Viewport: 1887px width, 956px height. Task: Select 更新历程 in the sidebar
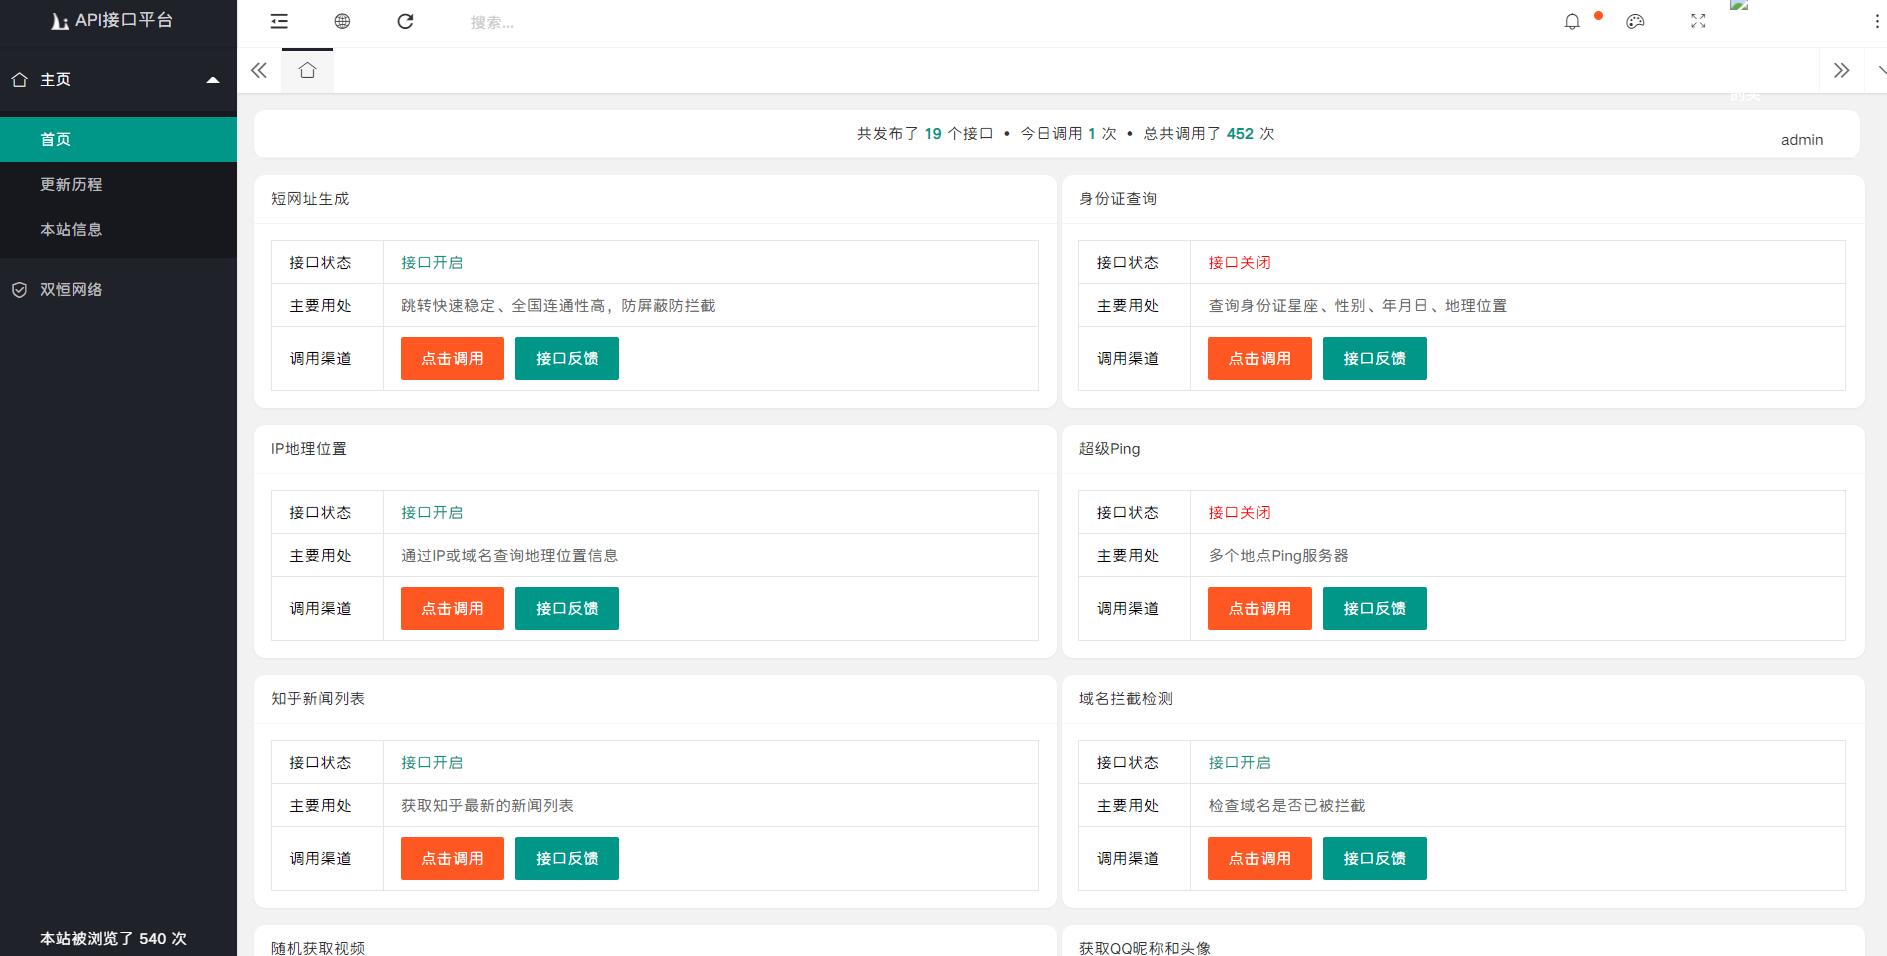click(71, 185)
